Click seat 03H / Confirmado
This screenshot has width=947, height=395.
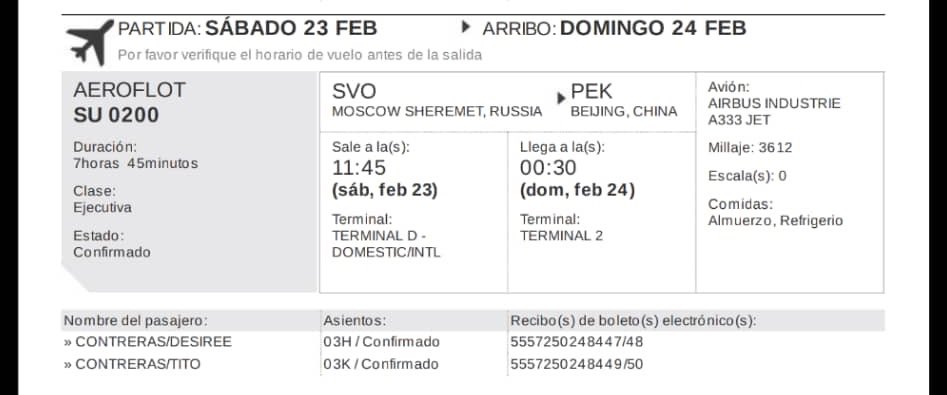tap(381, 342)
